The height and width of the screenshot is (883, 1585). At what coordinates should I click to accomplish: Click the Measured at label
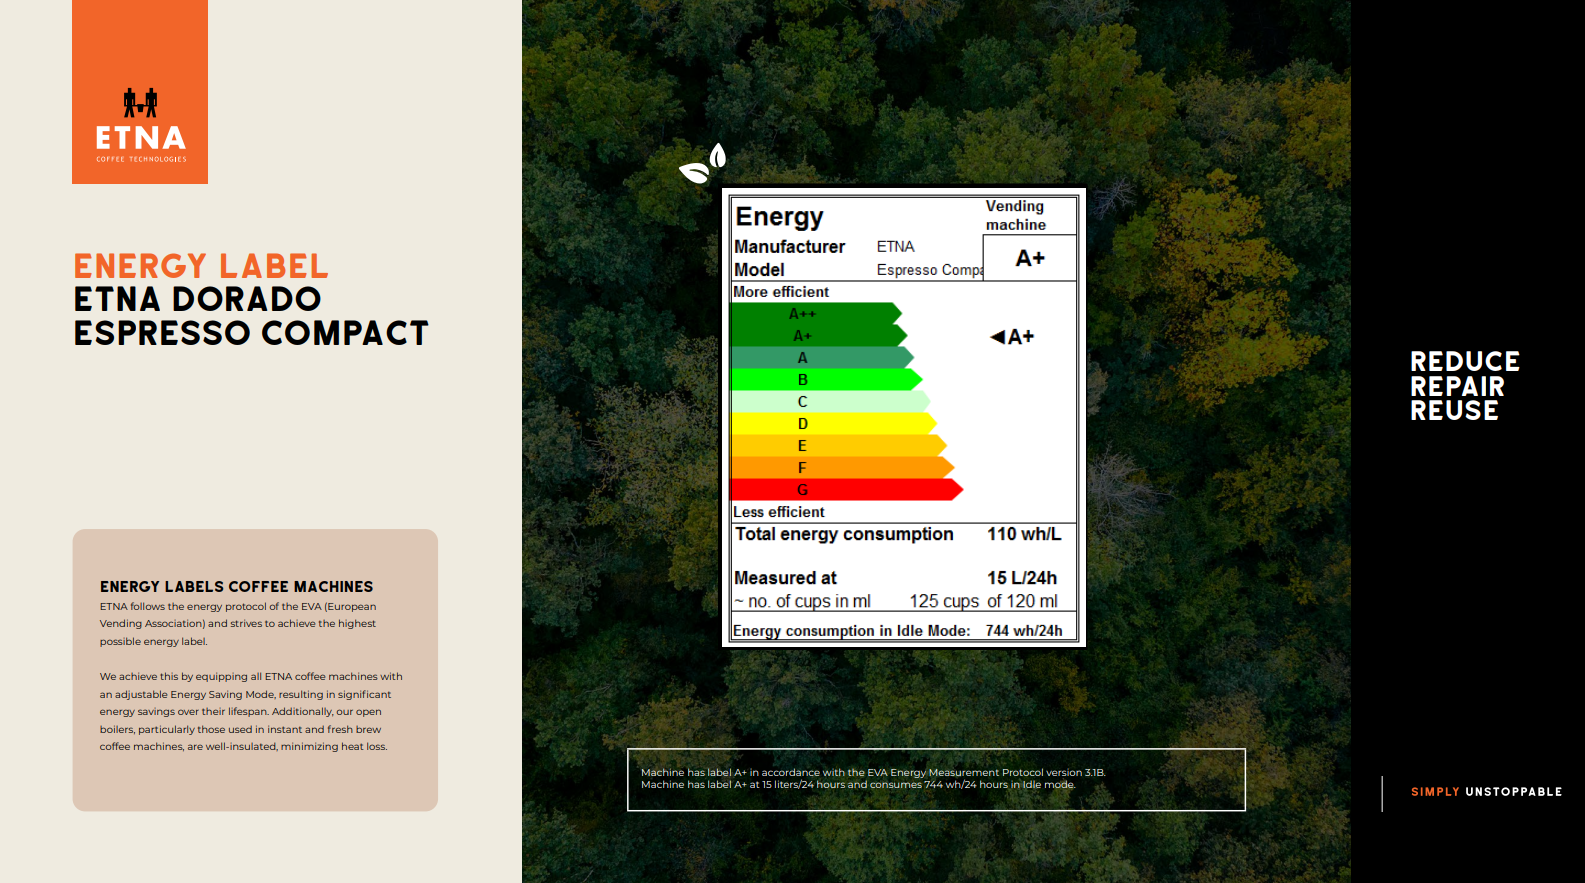[785, 578]
